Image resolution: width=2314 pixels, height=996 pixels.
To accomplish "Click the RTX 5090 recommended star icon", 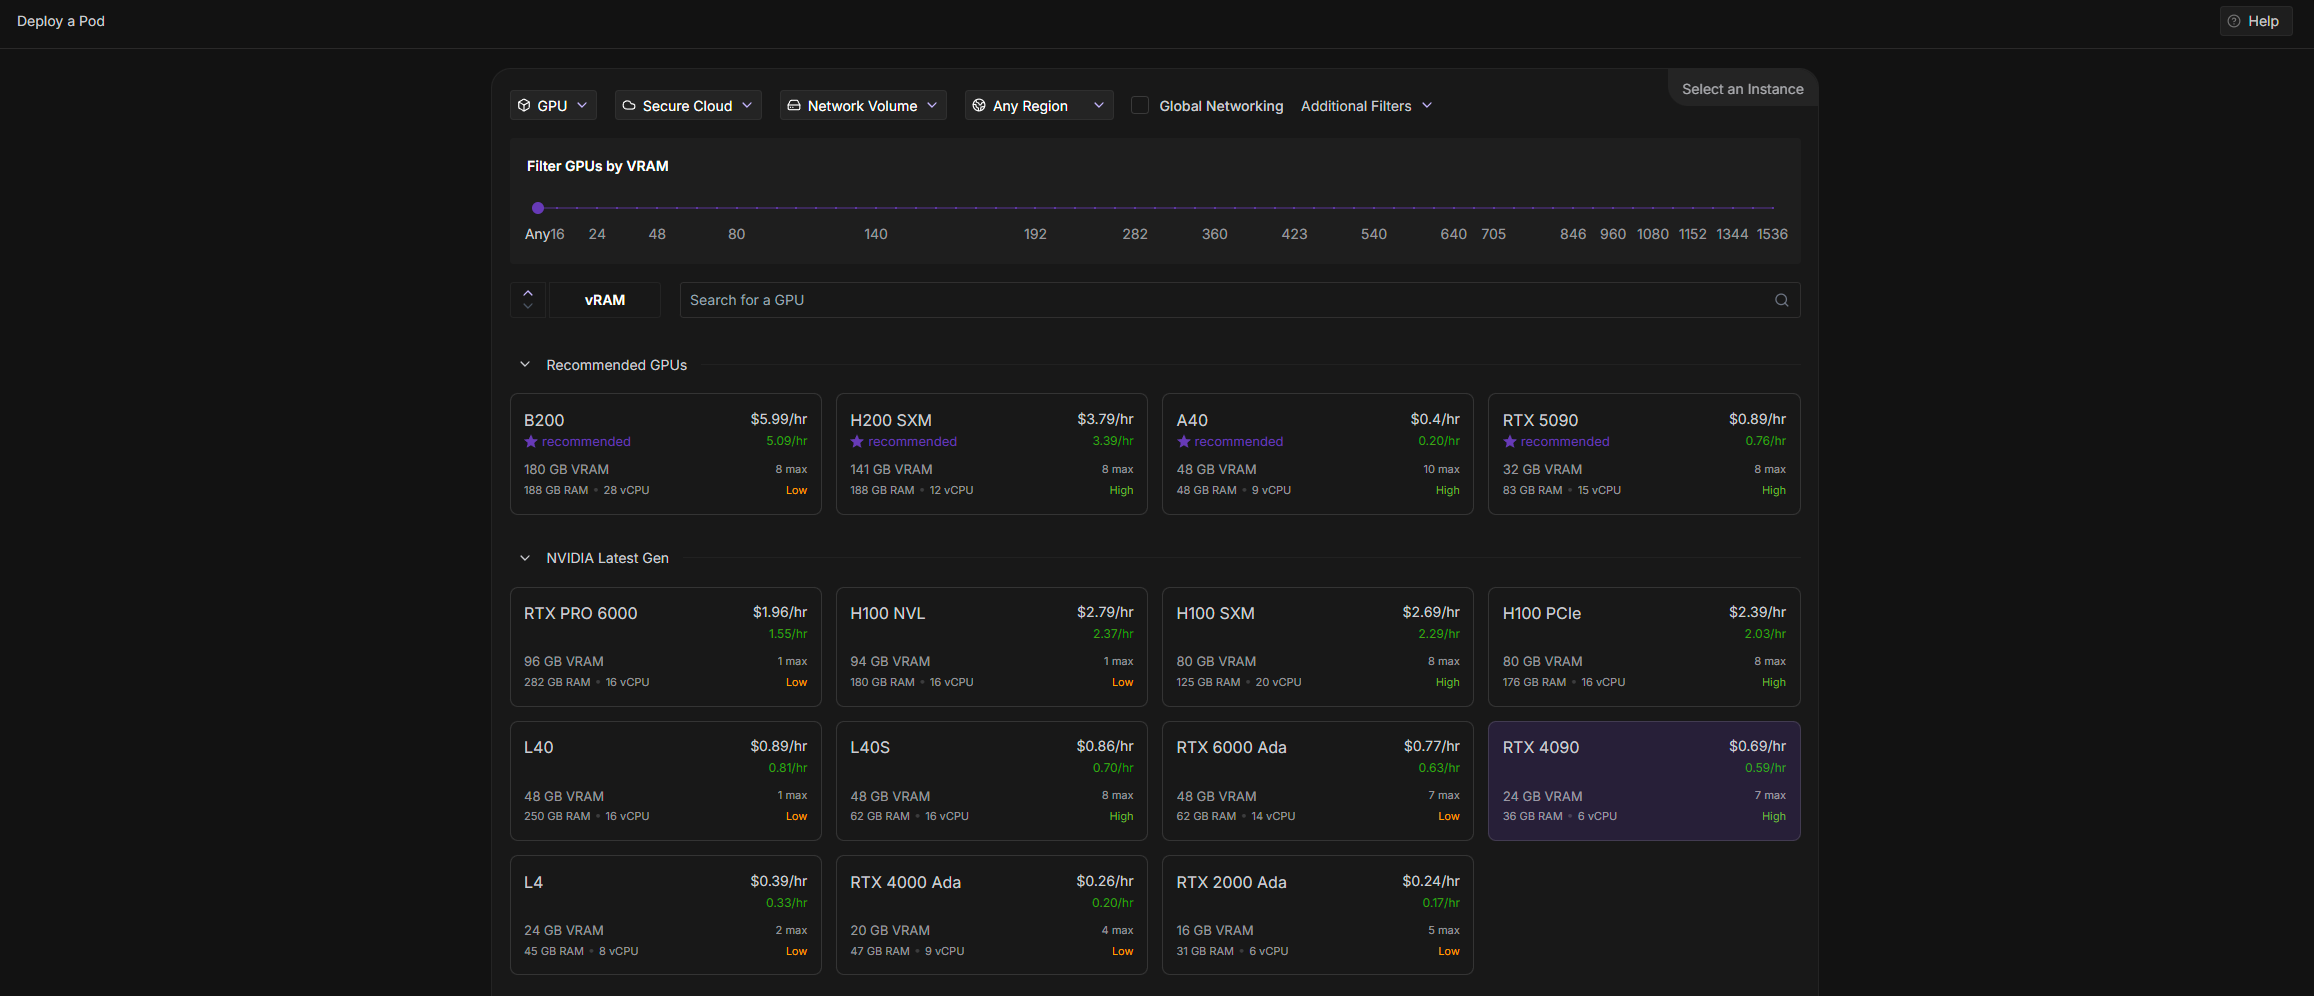I will (1509, 441).
